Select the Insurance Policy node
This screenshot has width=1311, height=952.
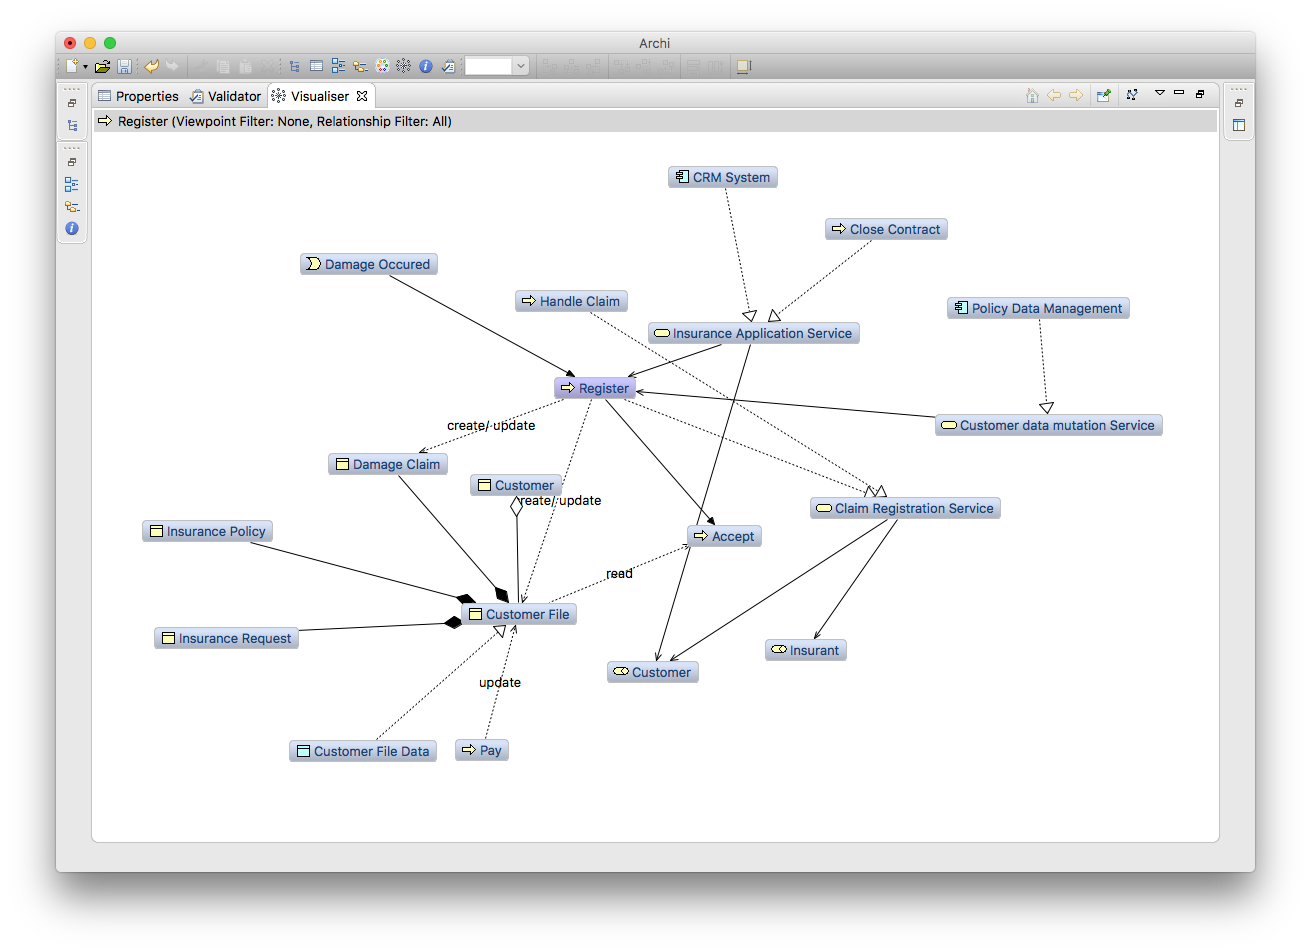208,531
